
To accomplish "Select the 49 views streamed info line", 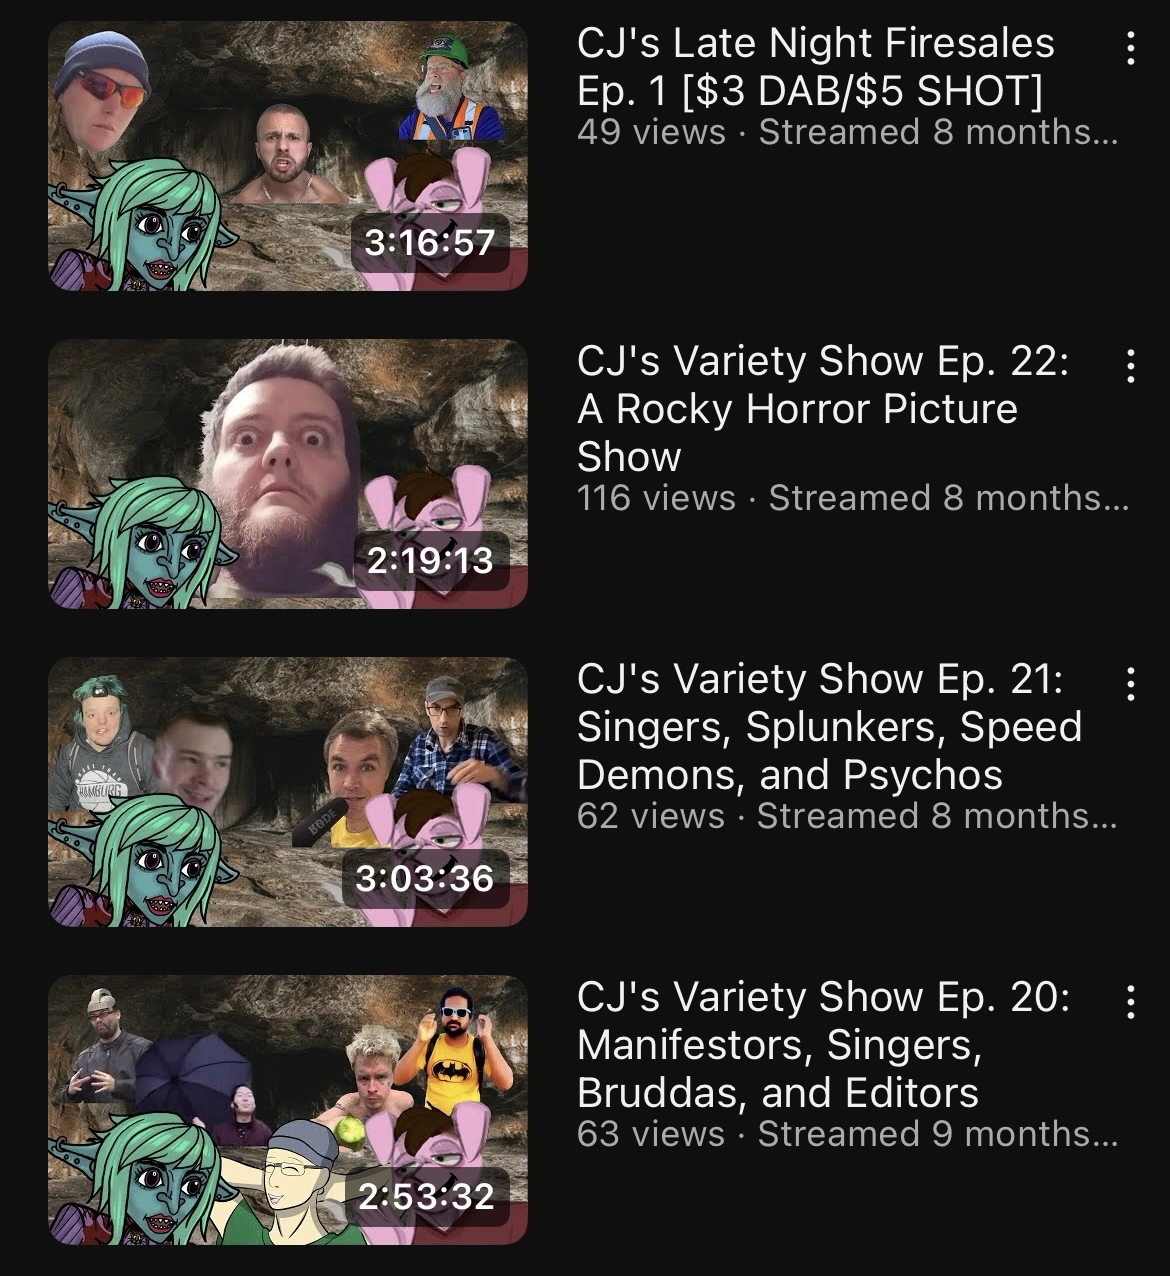I will [847, 132].
